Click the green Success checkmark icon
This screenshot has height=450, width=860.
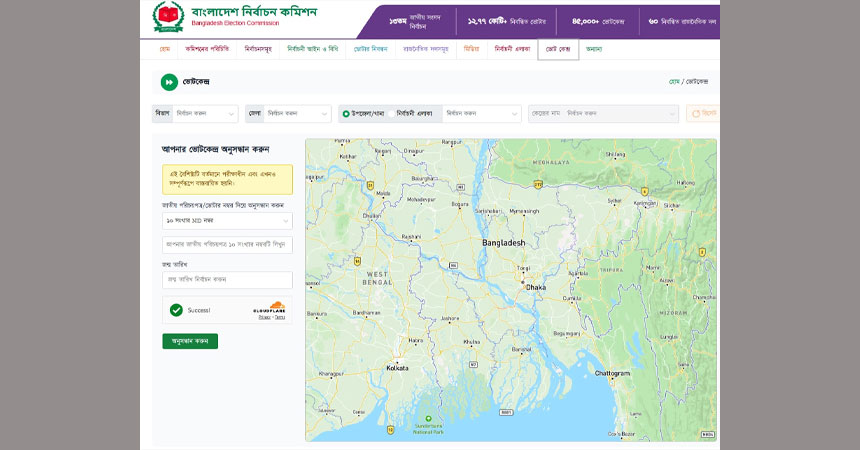[x=176, y=310]
